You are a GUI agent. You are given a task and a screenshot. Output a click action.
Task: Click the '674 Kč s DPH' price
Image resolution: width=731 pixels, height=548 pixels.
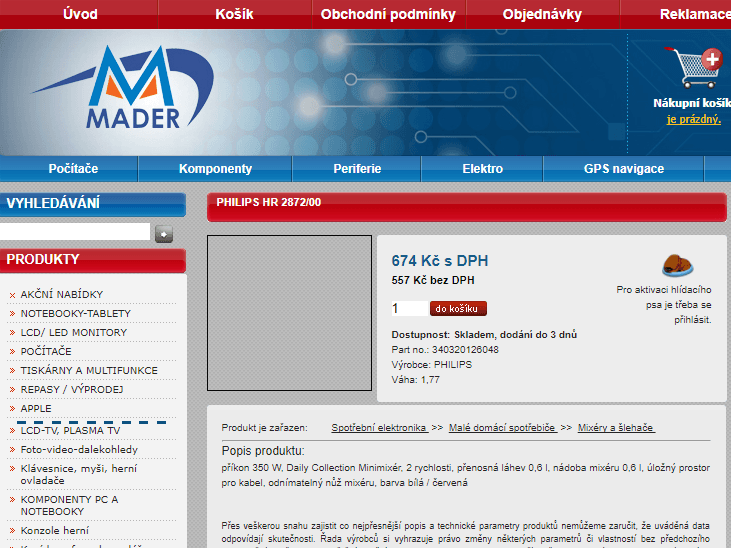tap(440, 261)
